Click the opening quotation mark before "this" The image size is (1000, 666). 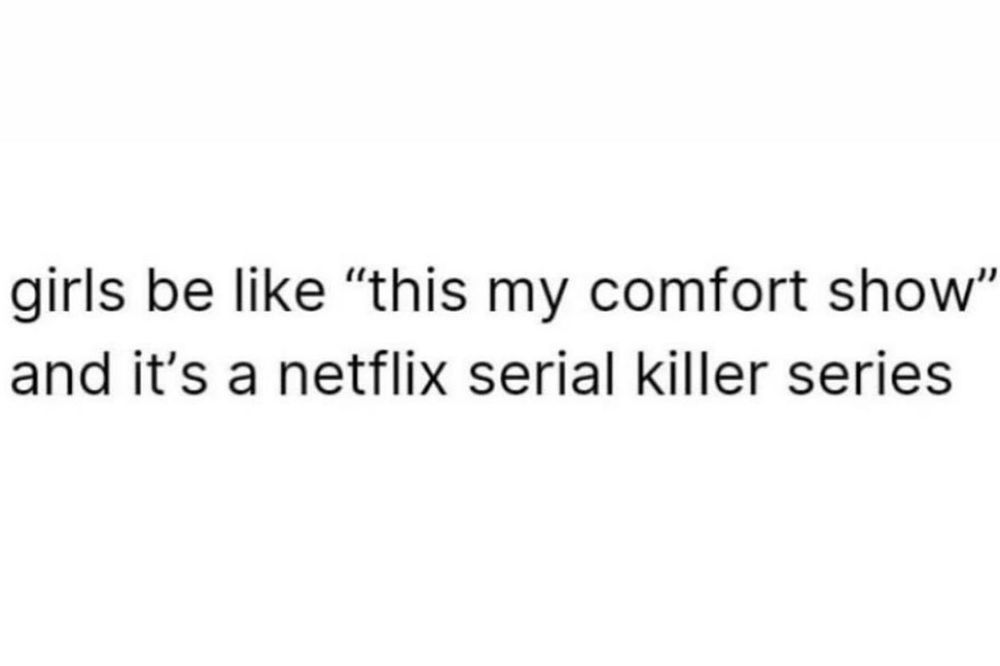(x=354, y=279)
